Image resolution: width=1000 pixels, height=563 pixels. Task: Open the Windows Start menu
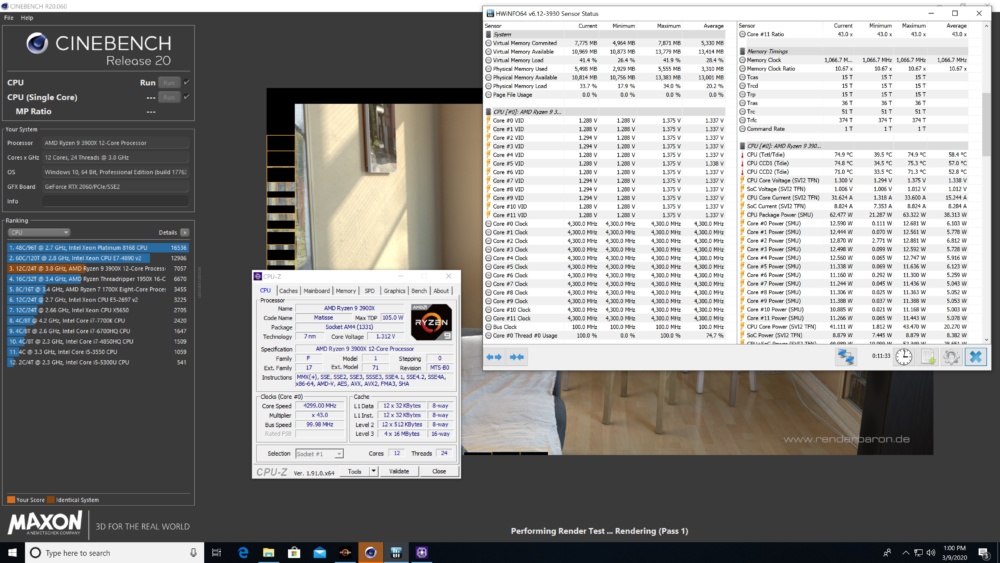coord(12,553)
